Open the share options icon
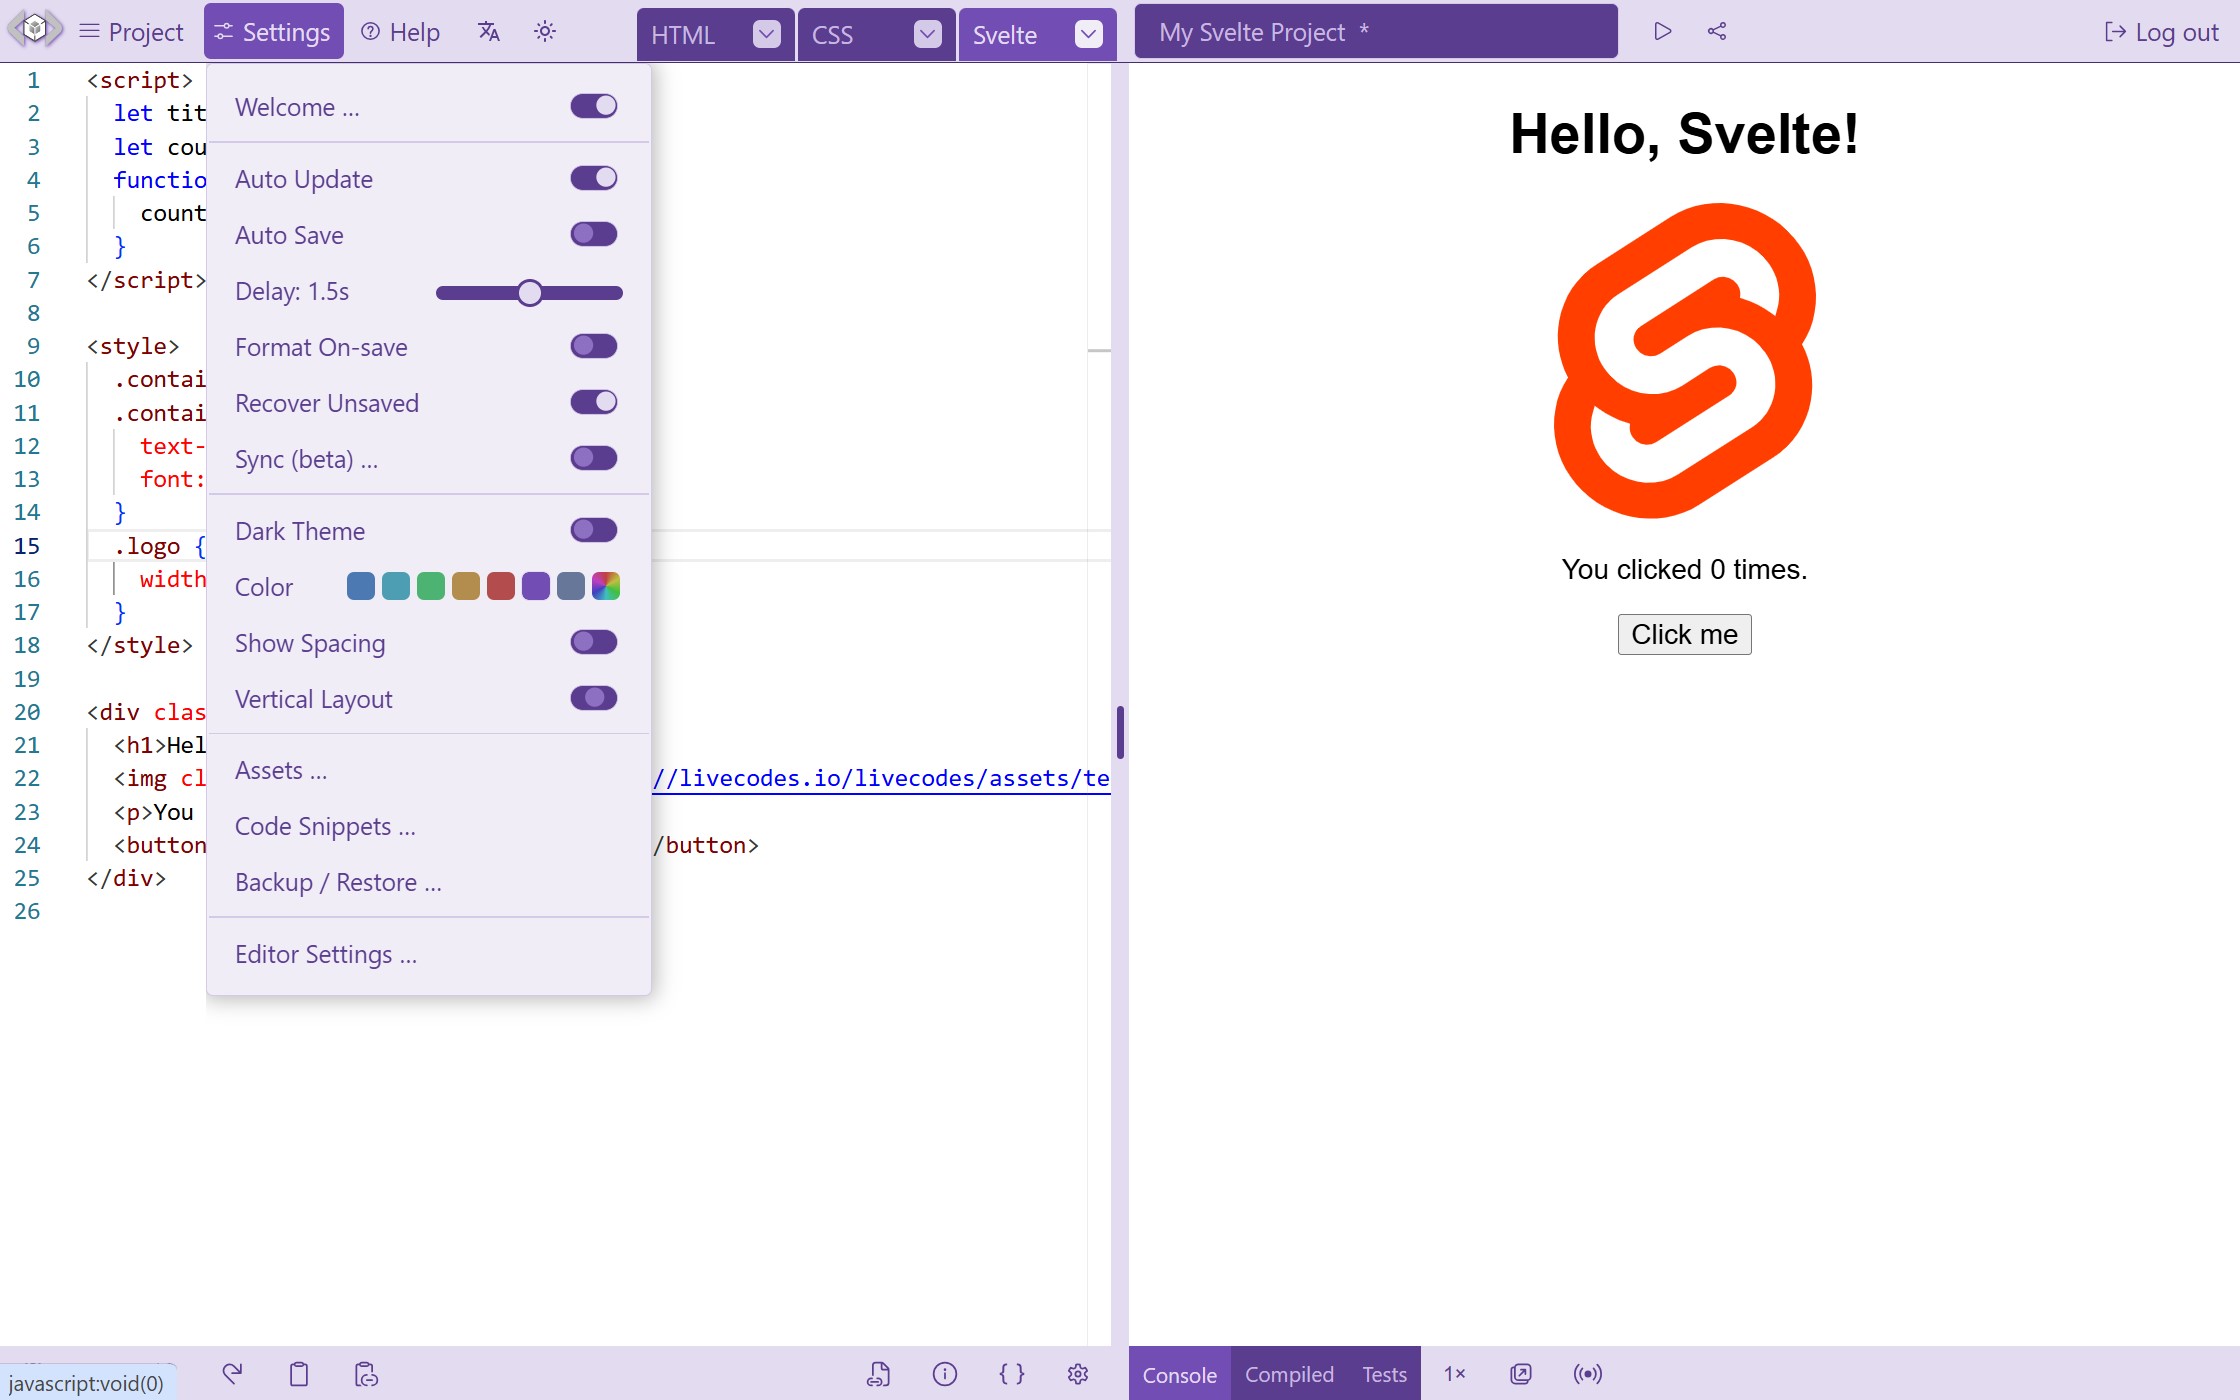Viewport: 2240px width, 1400px height. (1717, 31)
